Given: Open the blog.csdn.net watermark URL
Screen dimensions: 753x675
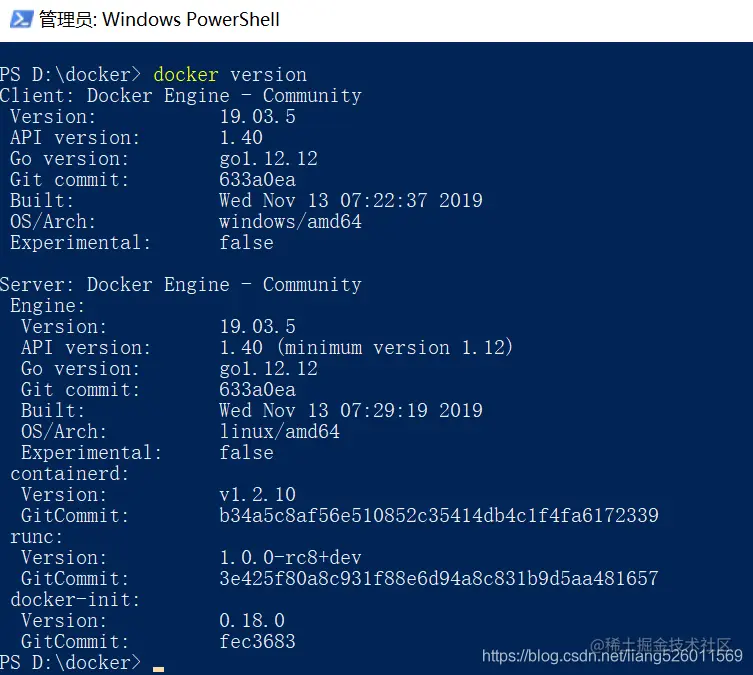Looking at the screenshot, I should [612, 656].
